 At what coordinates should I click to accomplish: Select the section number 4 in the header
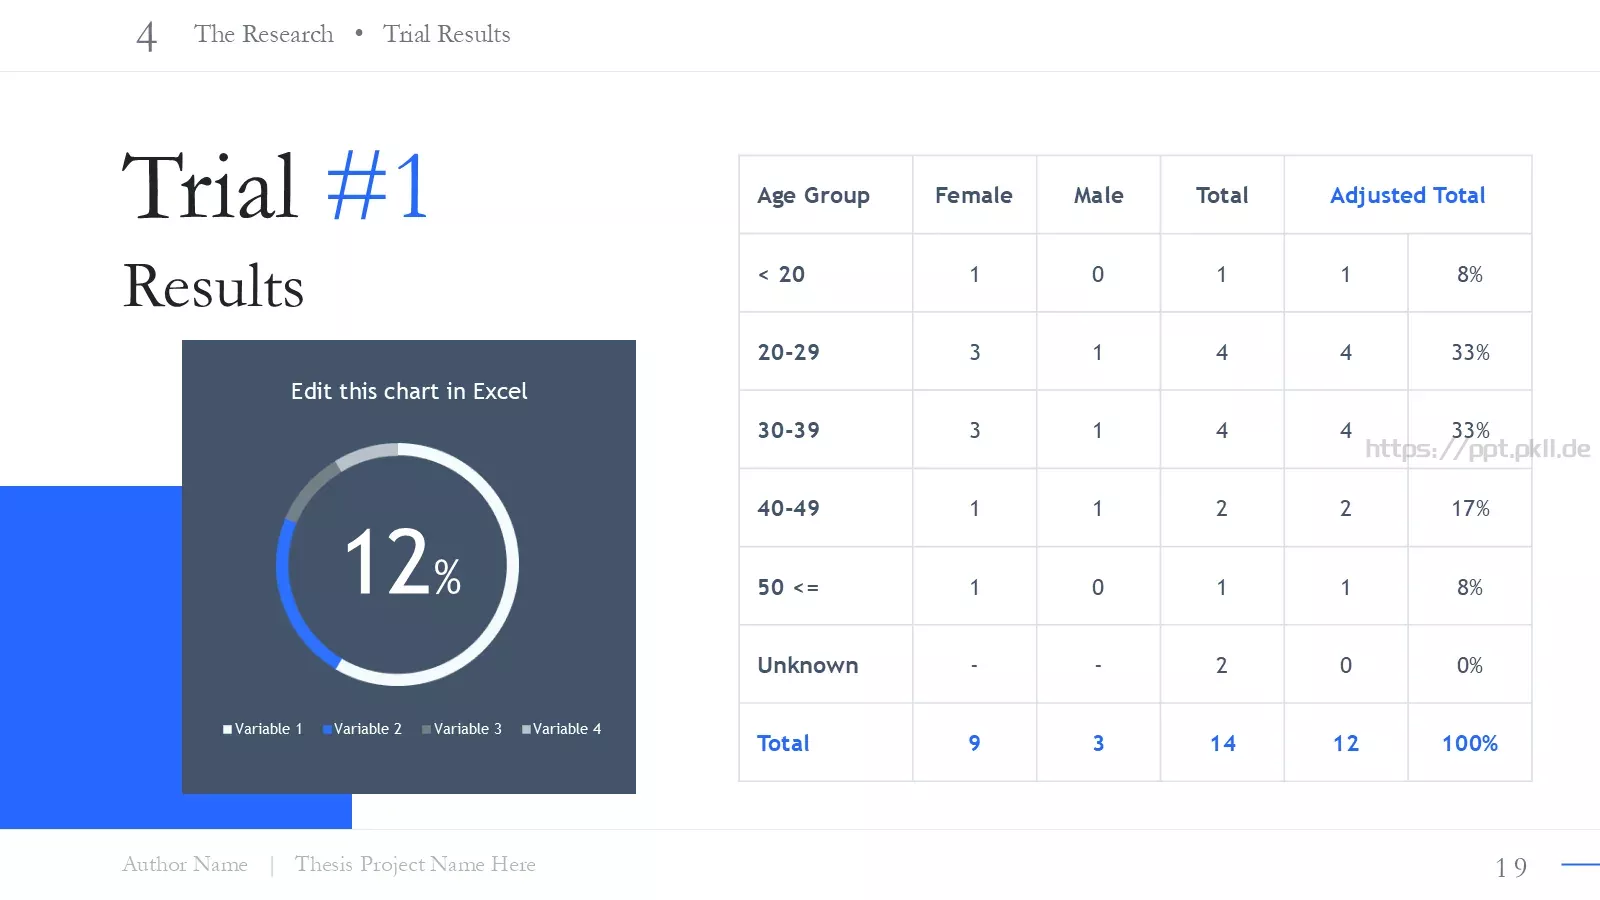click(146, 37)
